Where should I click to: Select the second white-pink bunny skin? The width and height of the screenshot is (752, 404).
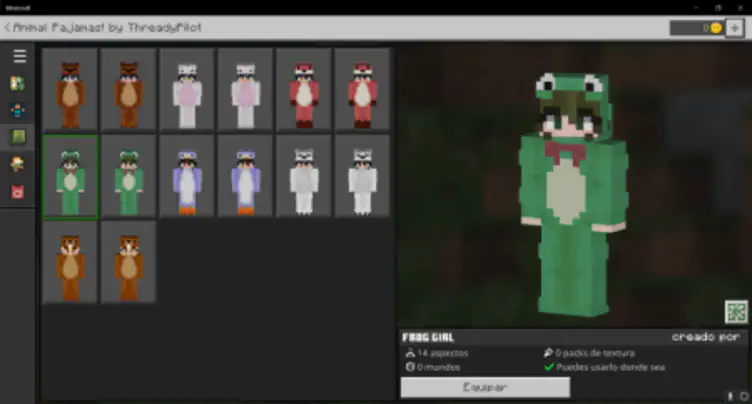(x=246, y=90)
